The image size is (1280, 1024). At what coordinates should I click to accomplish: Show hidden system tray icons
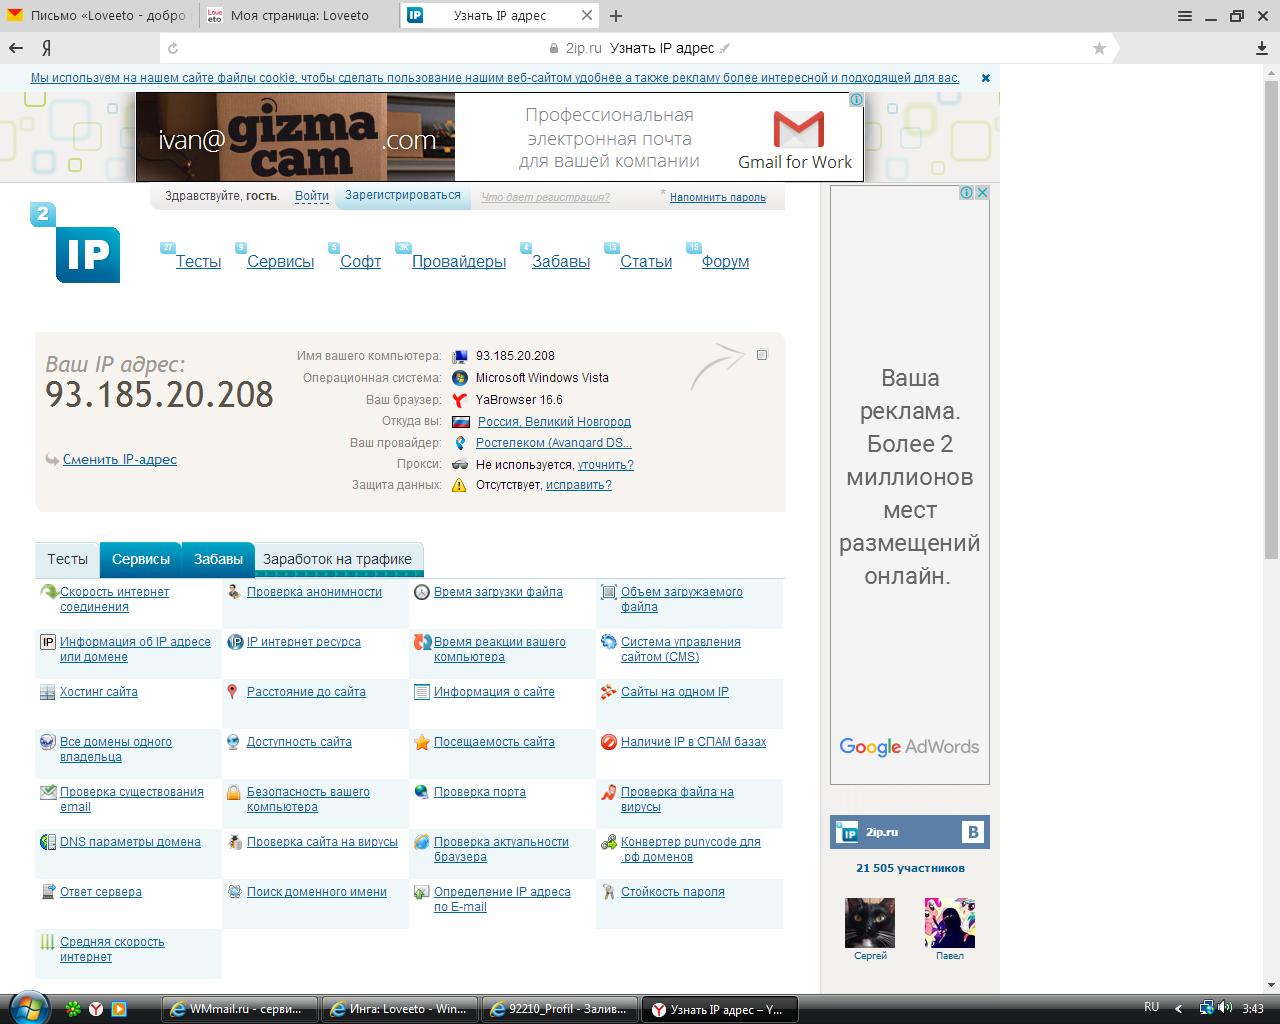[x=1178, y=1008]
